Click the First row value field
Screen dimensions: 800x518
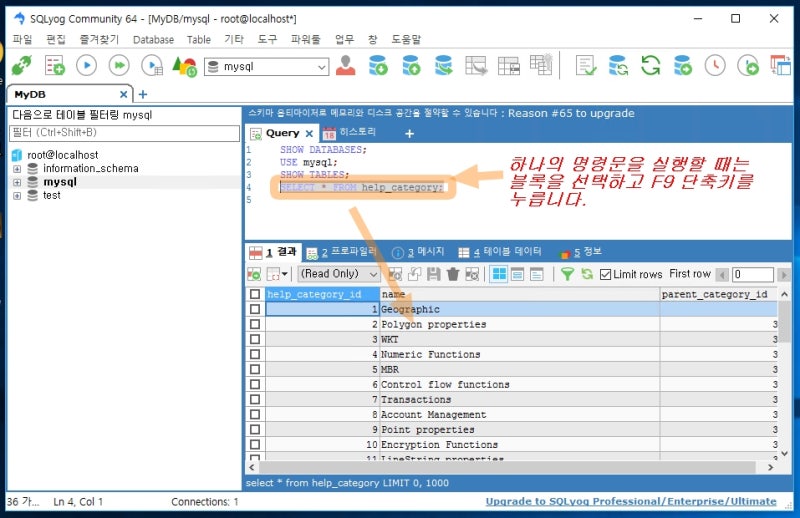coord(753,275)
